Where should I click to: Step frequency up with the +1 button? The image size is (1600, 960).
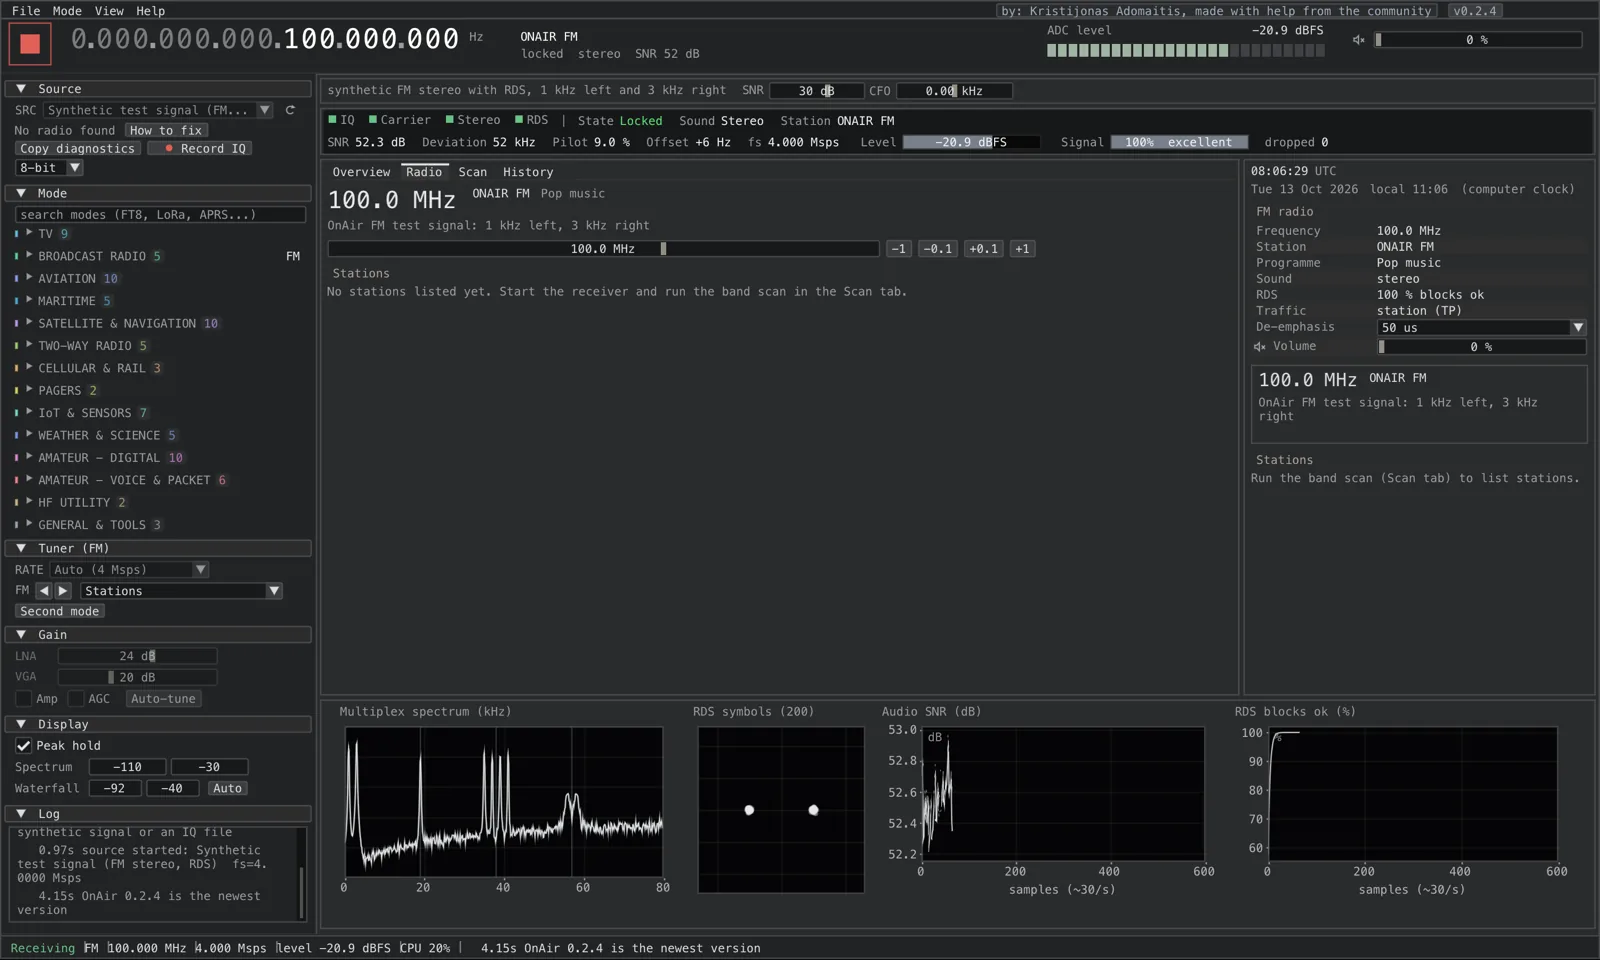[1022, 249]
